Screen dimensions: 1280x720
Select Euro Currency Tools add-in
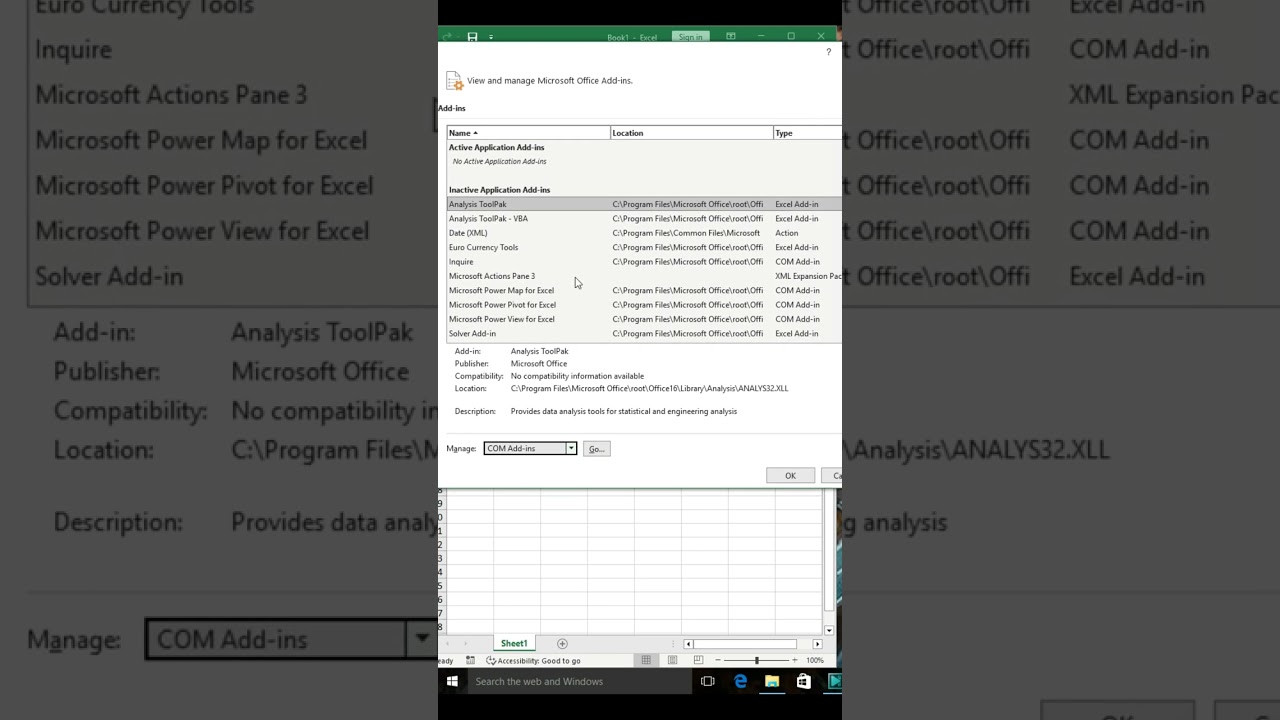(644, 247)
